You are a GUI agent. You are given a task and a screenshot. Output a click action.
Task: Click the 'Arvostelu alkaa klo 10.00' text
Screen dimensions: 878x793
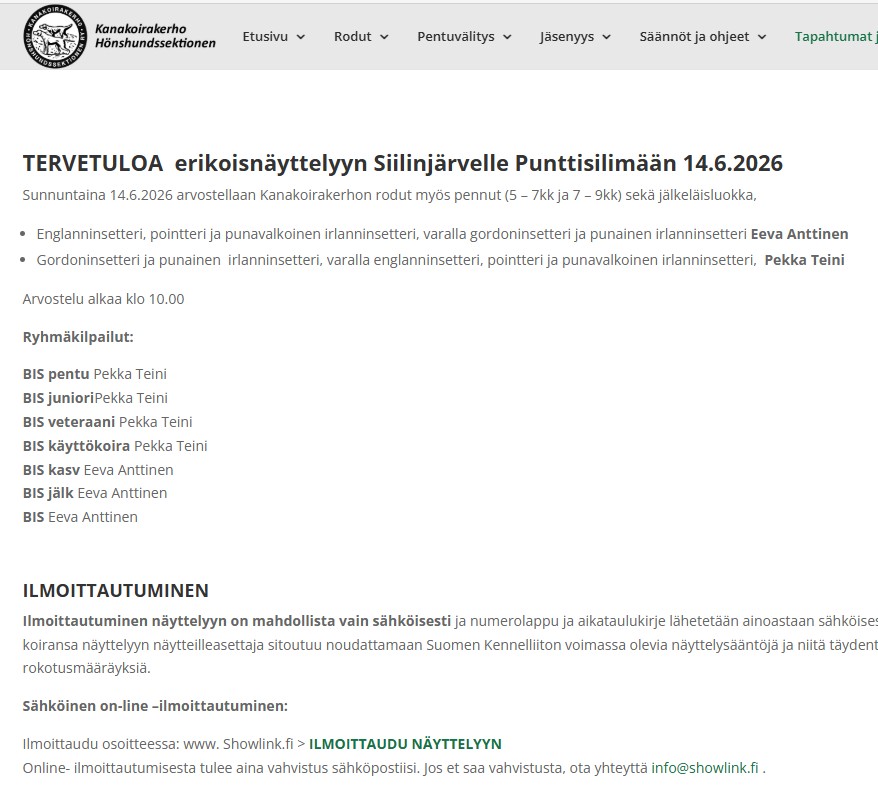103,299
